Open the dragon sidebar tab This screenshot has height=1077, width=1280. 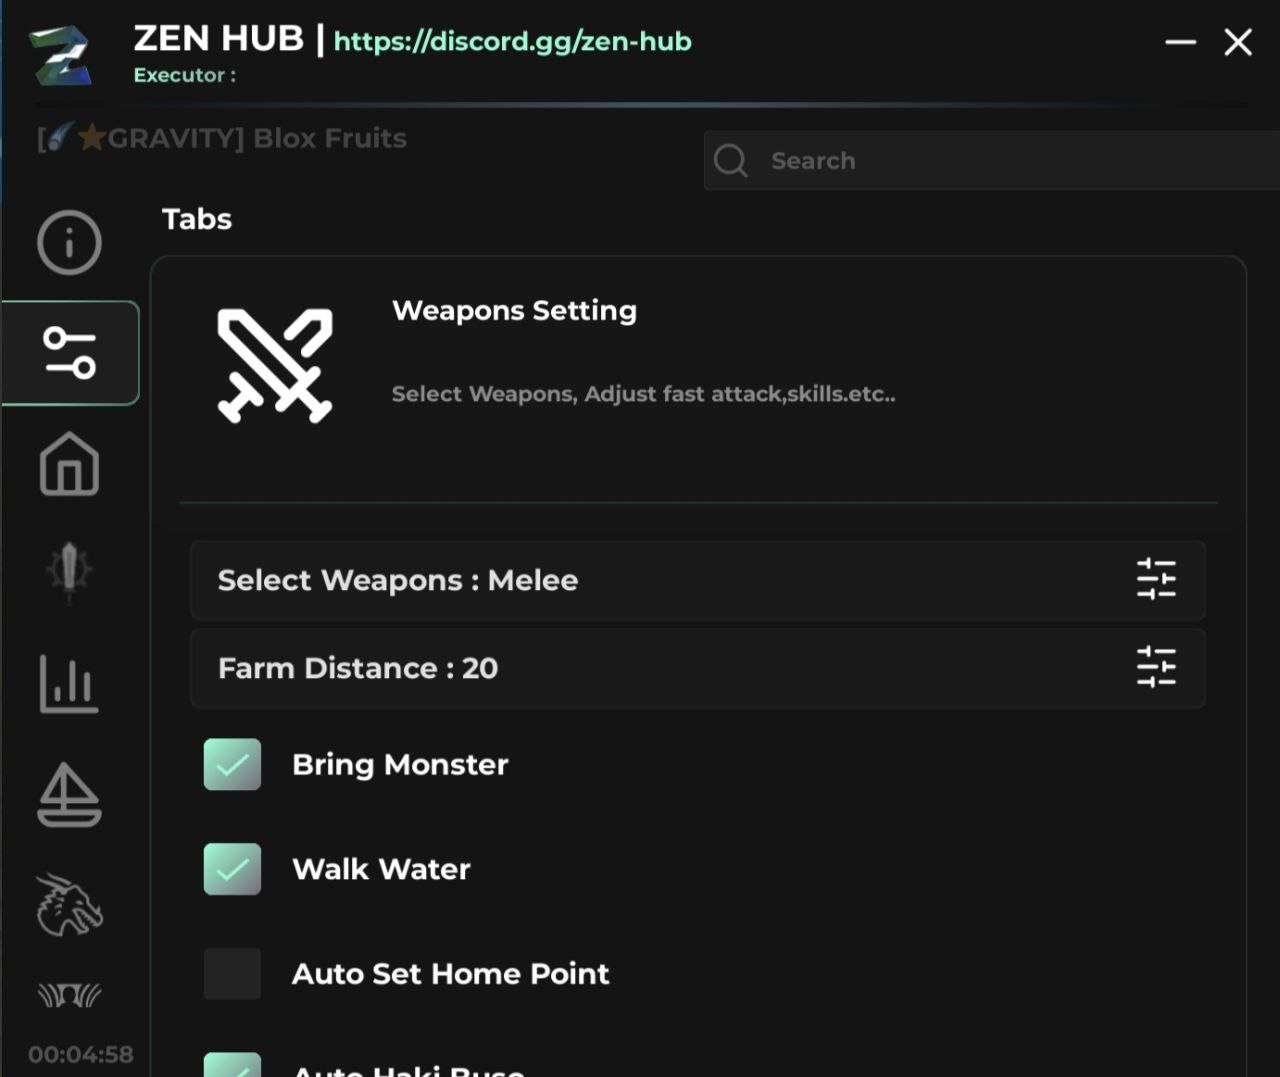coord(69,905)
